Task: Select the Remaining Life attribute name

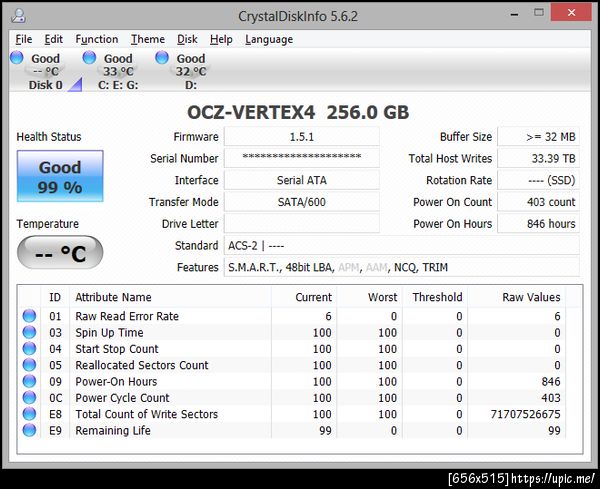Action: [x=113, y=430]
